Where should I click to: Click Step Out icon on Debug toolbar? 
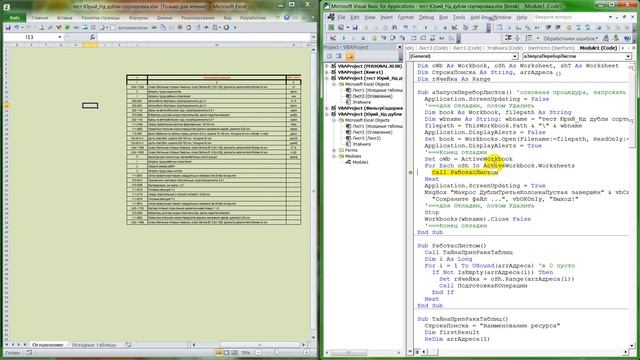coord(403,38)
